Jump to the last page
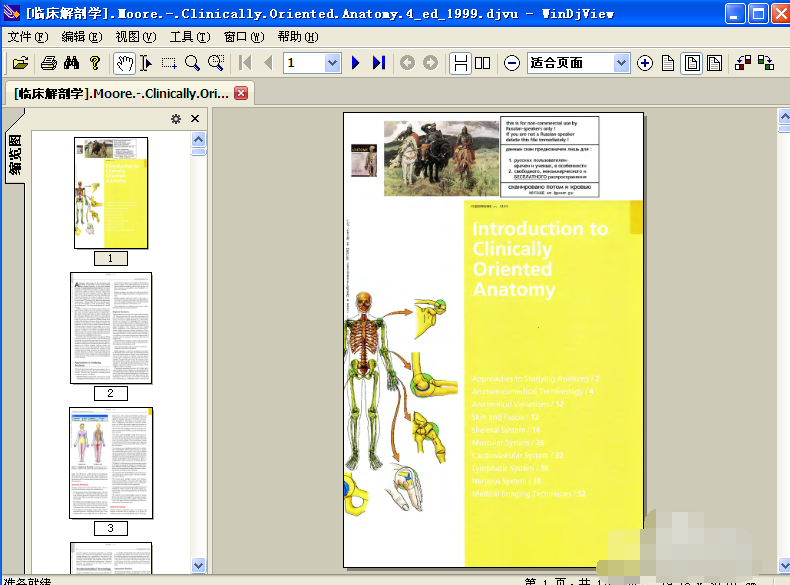Viewport: 790px width, 585px height. (379, 63)
